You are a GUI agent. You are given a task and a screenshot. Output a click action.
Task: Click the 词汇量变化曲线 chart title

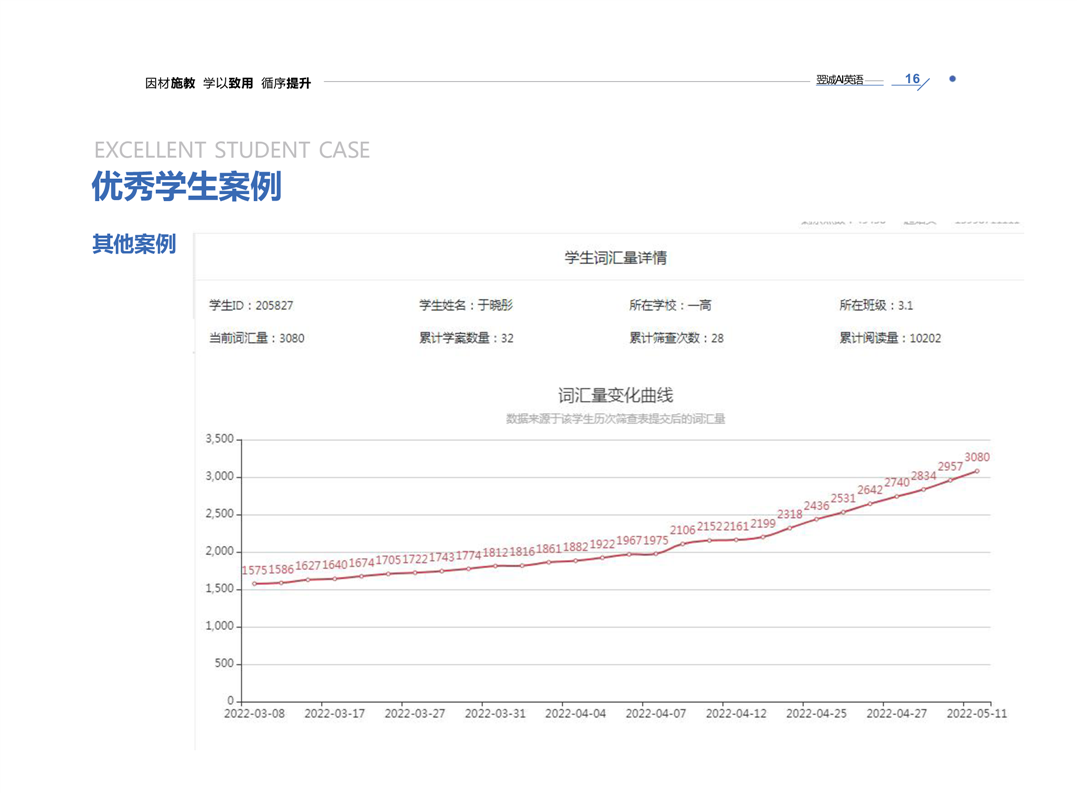[x=615, y=396]
